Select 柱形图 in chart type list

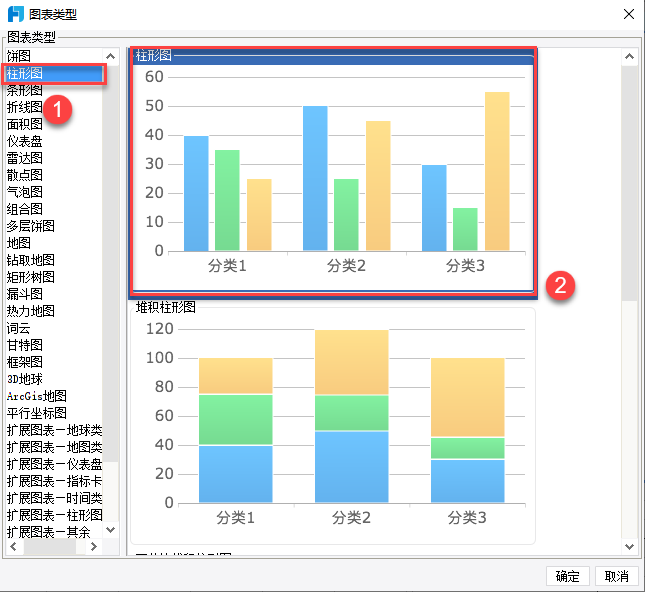pyautogui.click(x=53, y=73)
